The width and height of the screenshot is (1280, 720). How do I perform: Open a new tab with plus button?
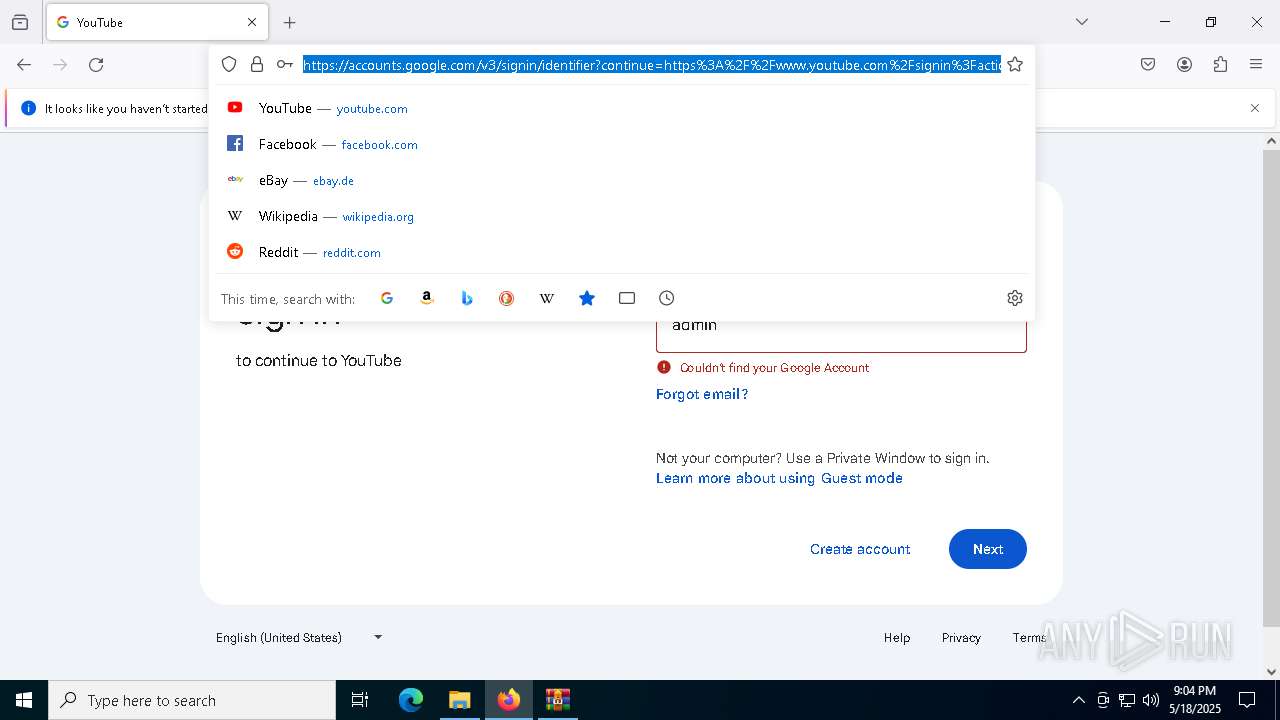(290, 22)
